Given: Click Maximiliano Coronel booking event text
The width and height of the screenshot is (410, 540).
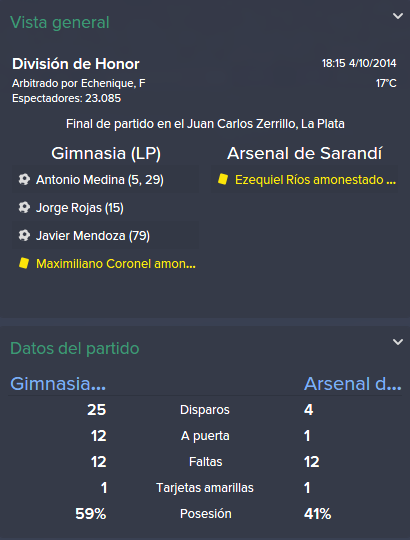Looking at the screenshot, I should pos(116,263).
